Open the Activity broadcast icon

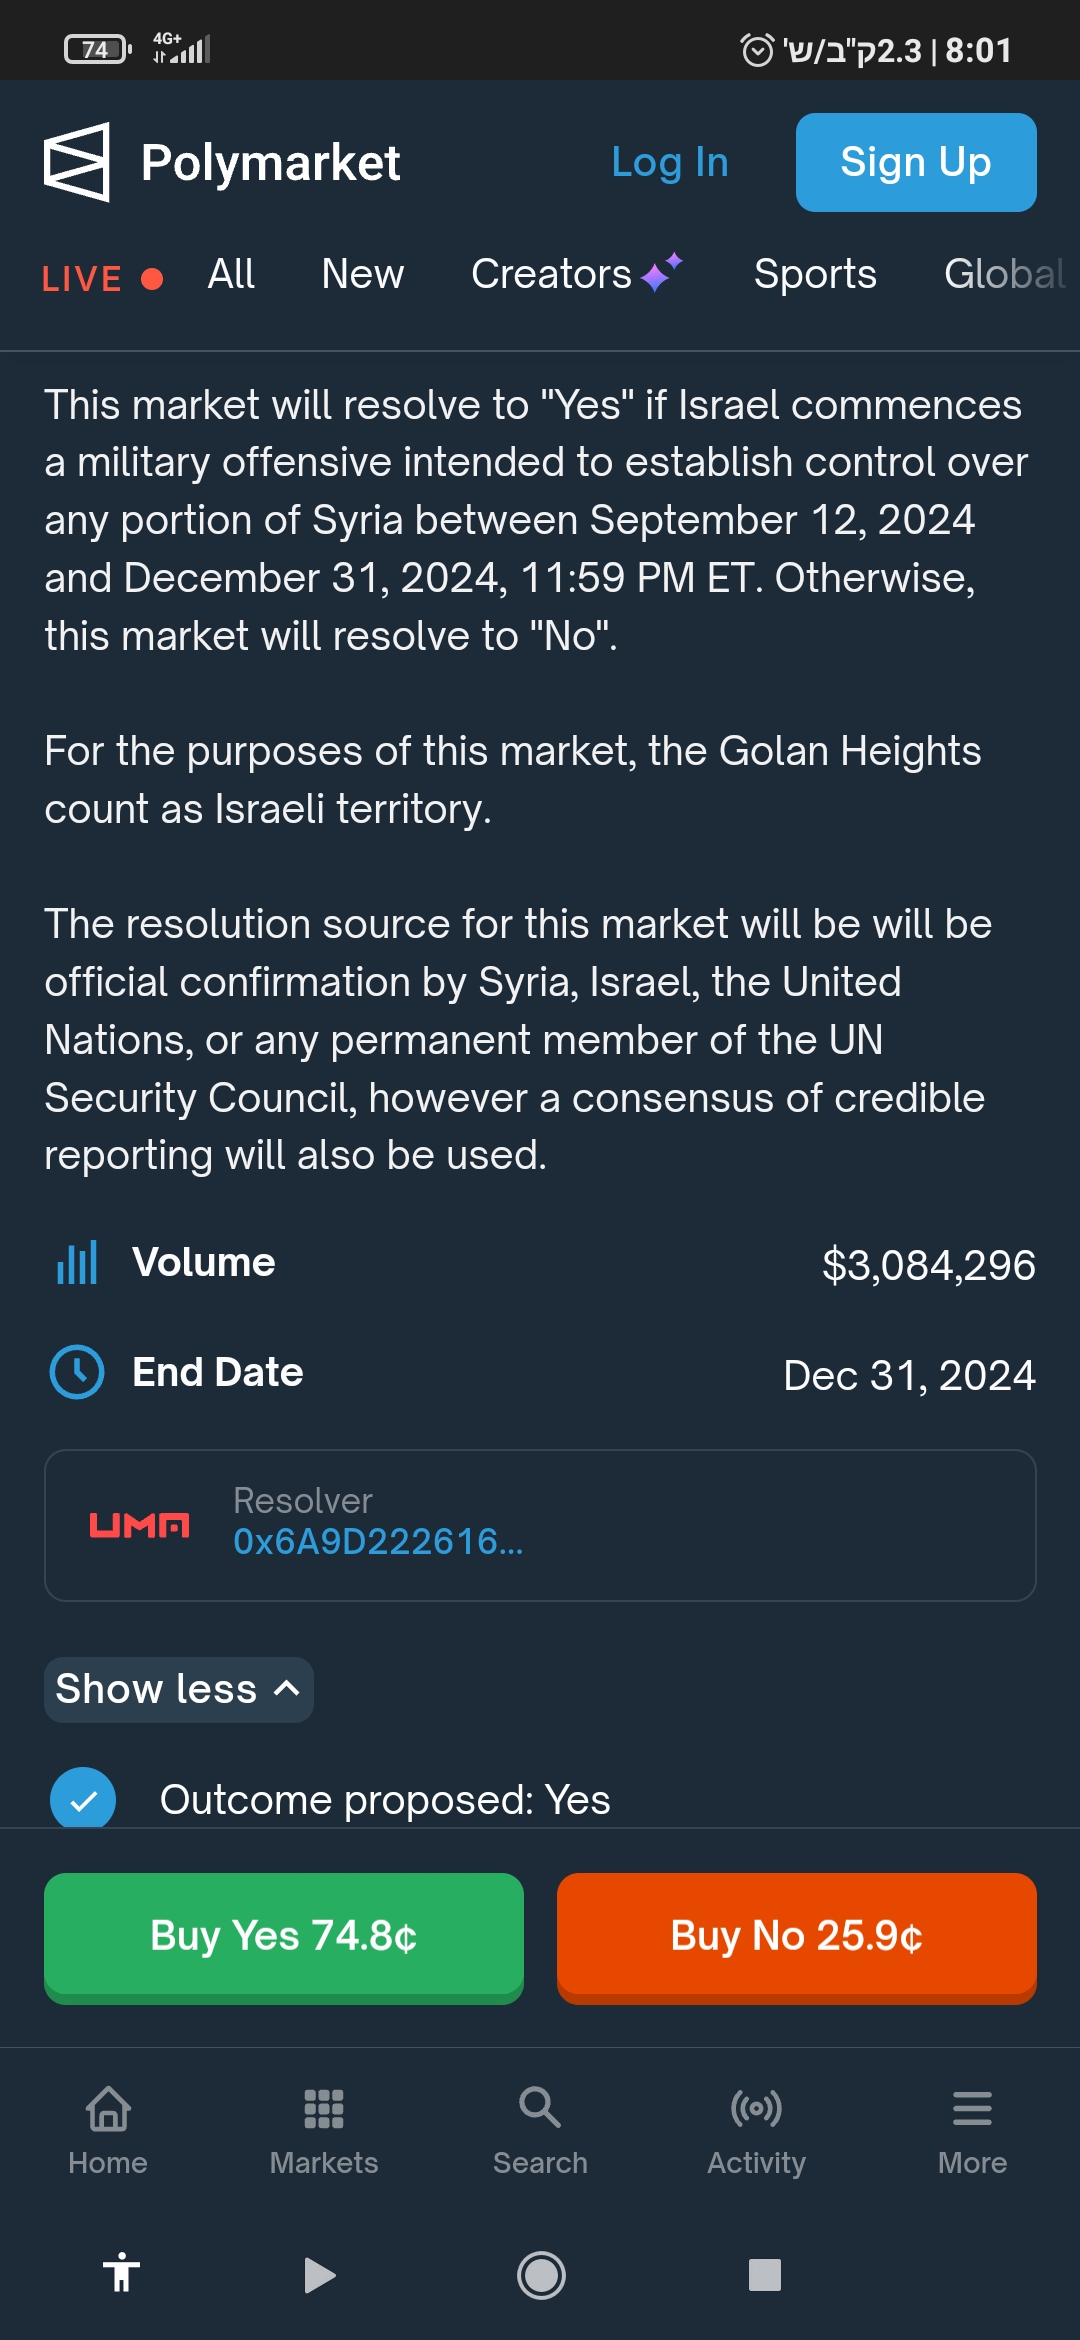[x=756, y=2110]
